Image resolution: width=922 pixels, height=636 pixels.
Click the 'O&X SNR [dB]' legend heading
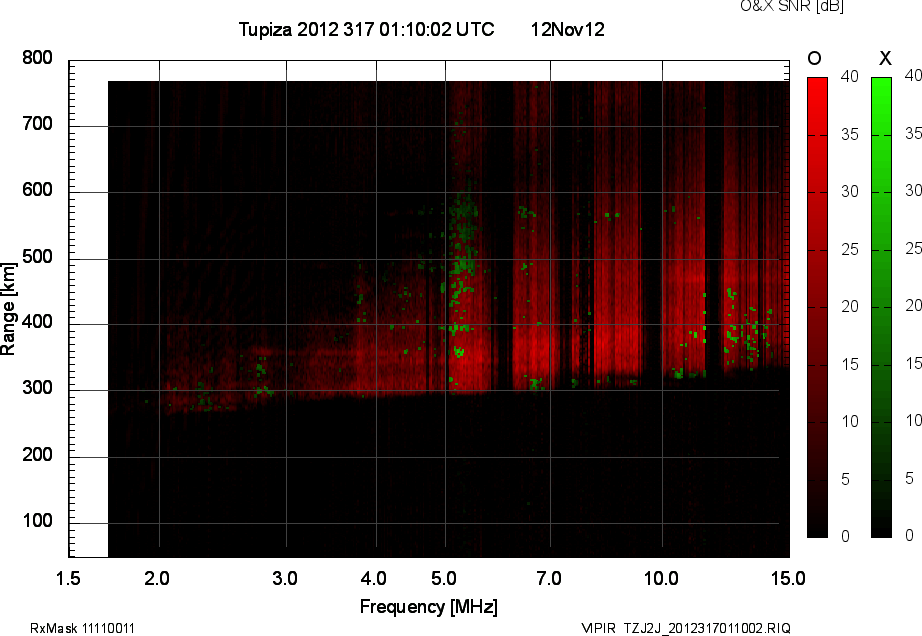click(792, 6)
